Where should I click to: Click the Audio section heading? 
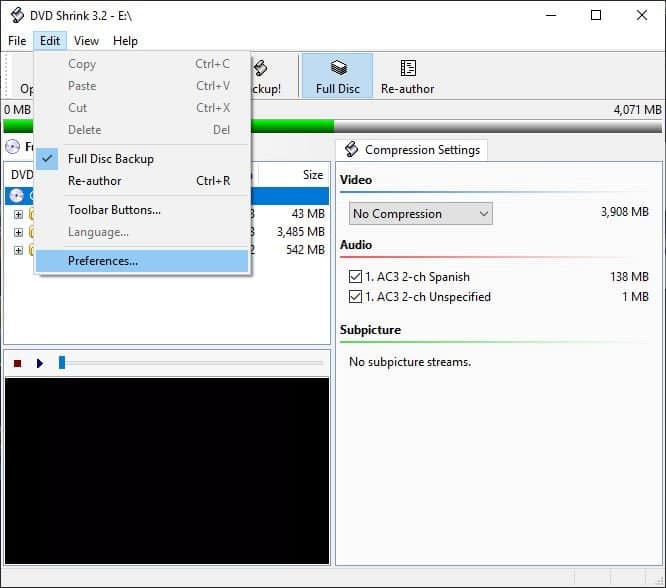356,245
